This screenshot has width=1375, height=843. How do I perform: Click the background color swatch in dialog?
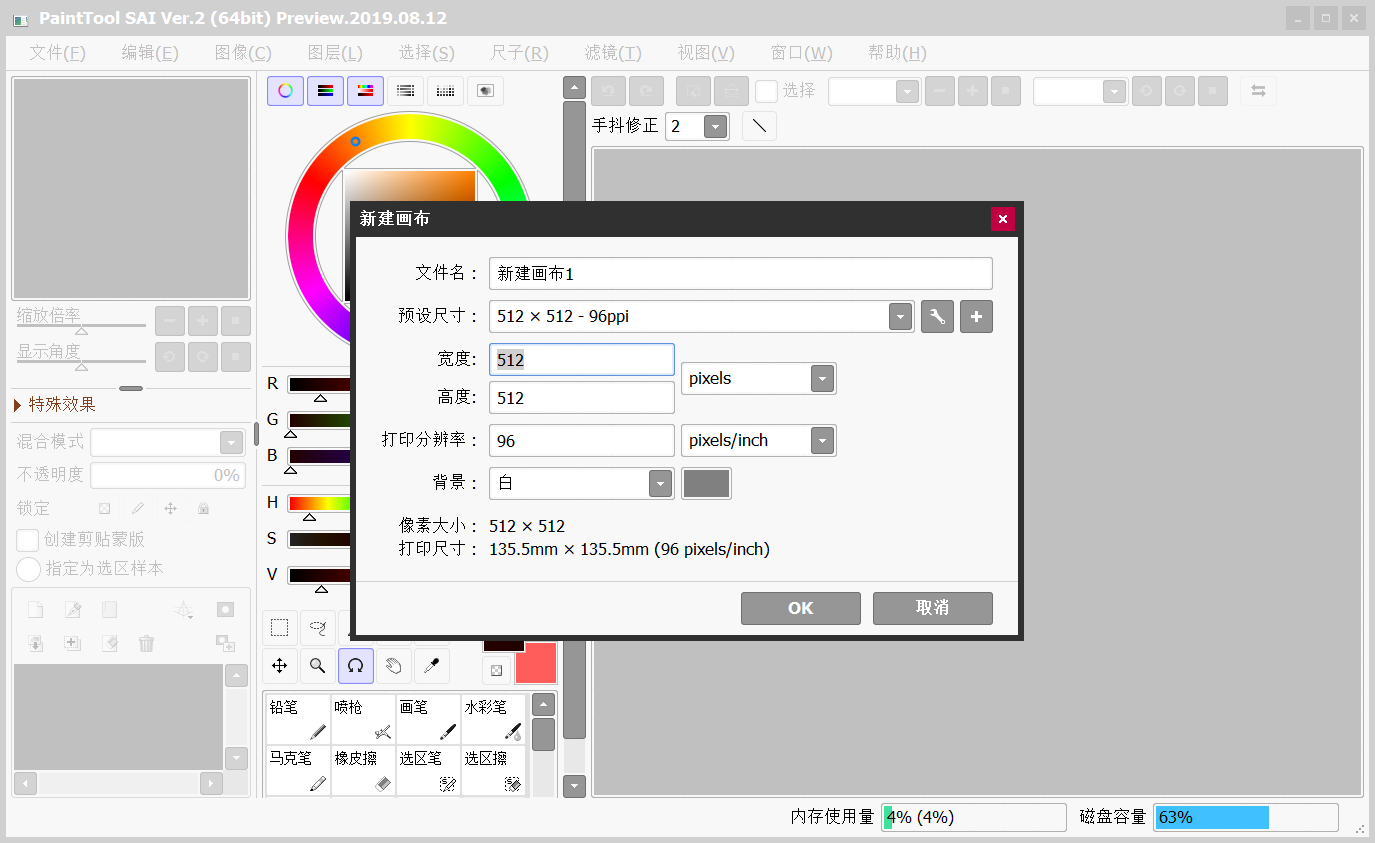[x=706, y=483]
